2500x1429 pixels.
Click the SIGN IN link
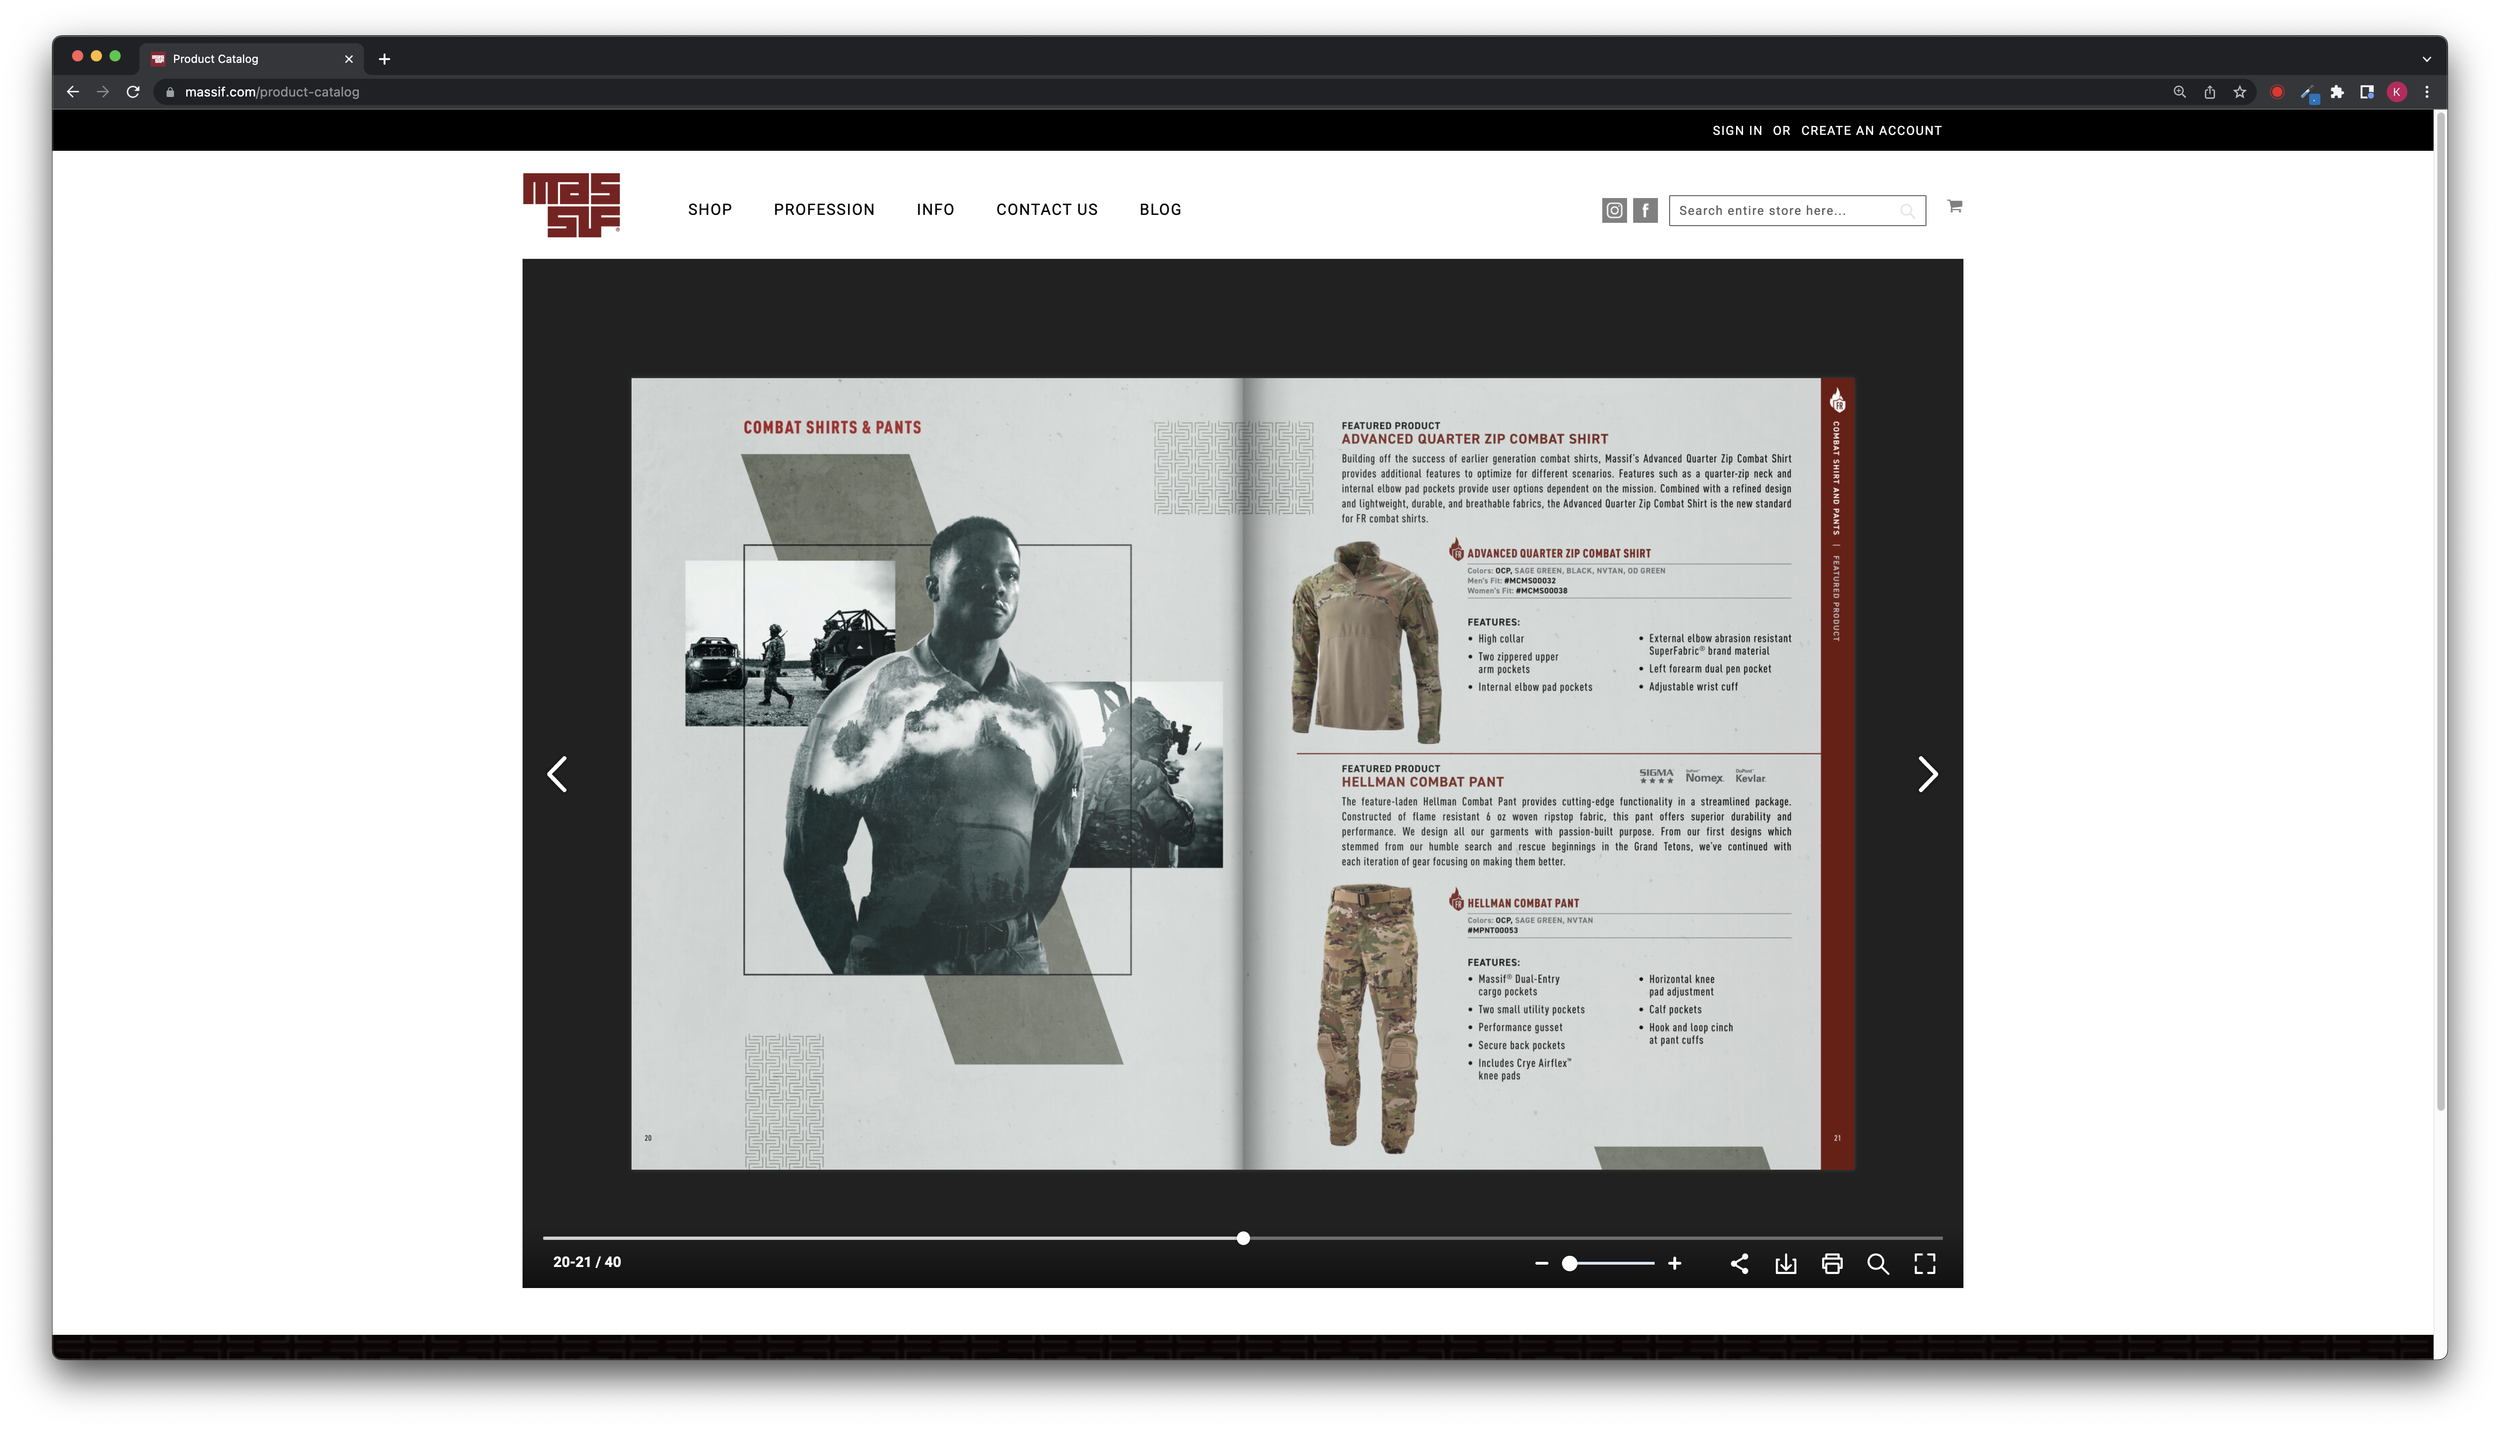point(1736,131)
